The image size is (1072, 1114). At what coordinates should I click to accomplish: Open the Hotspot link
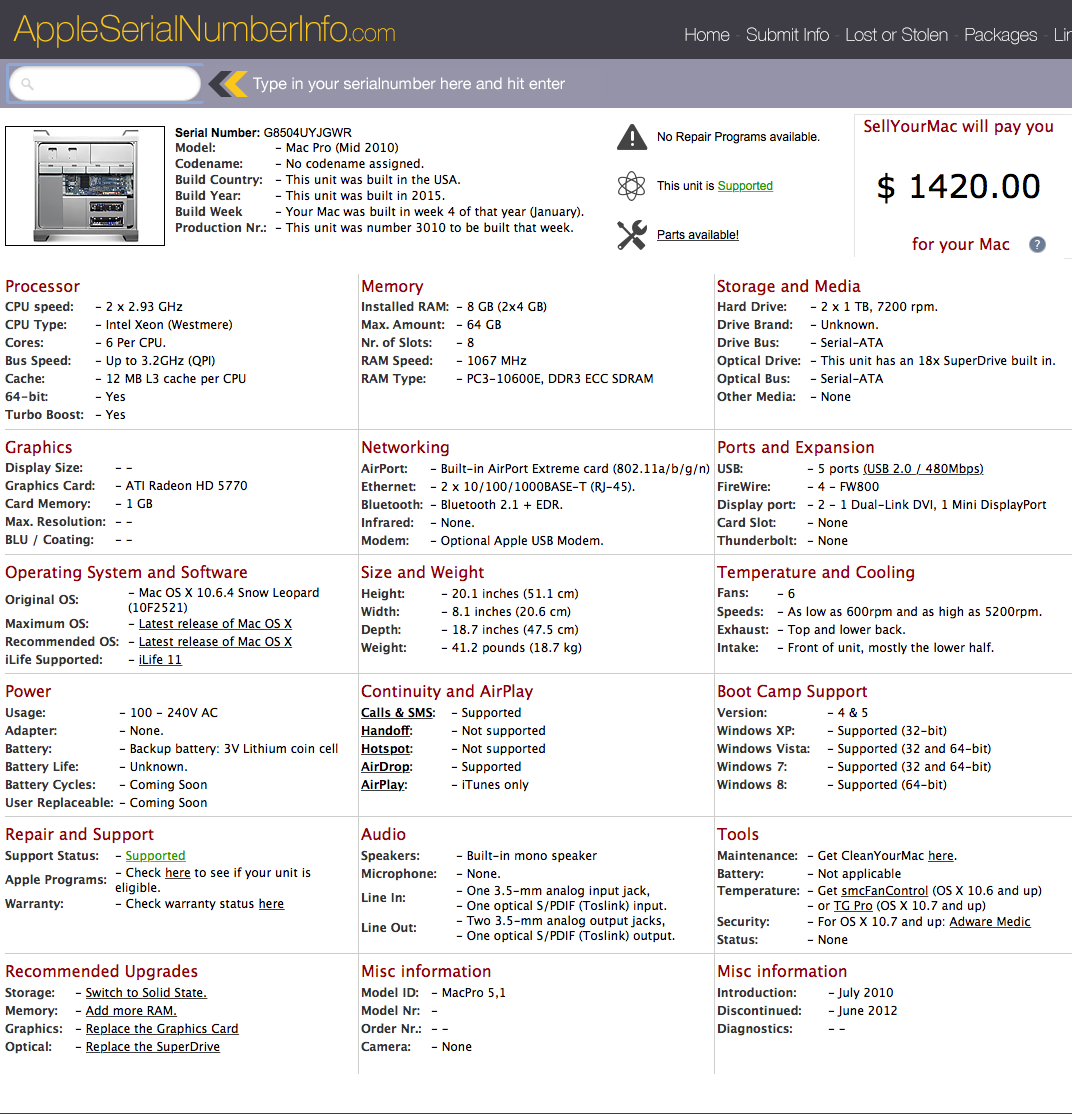point(386,749)
